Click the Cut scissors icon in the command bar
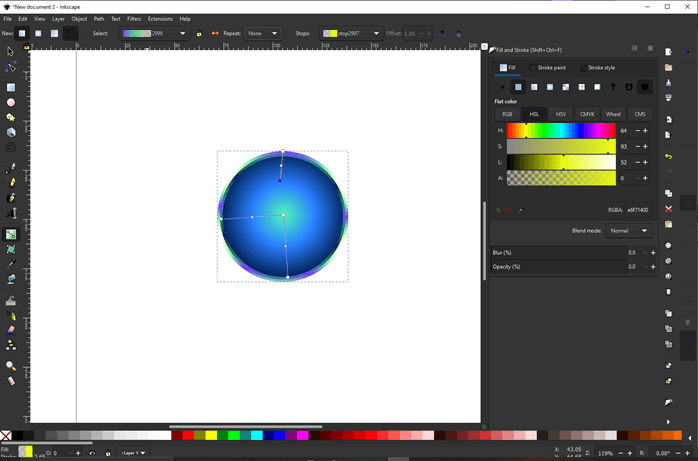Screen dimensions: 698x461 [668, 209]
